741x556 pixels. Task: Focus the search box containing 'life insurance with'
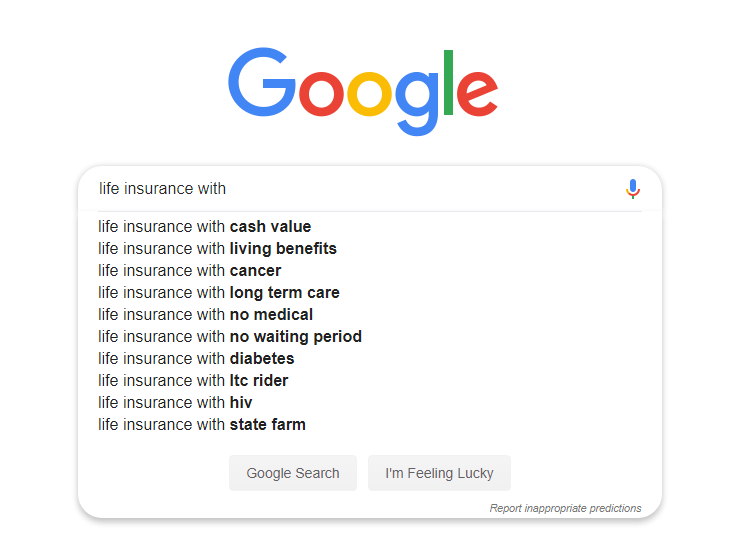coord(359,188)
